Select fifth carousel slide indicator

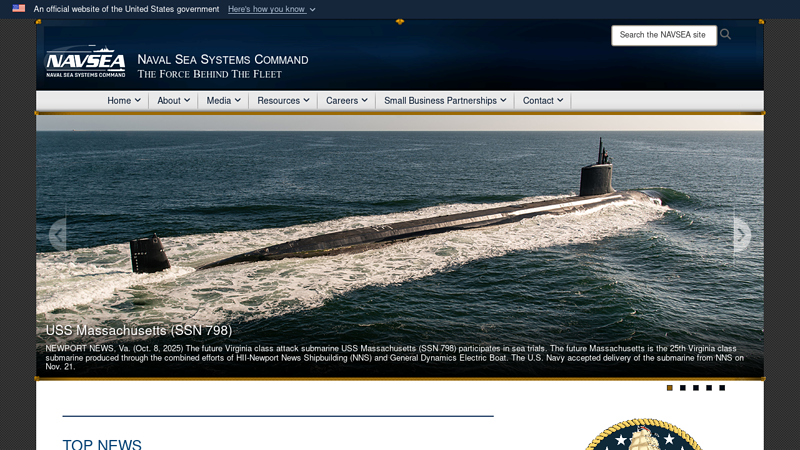point(722,388)
